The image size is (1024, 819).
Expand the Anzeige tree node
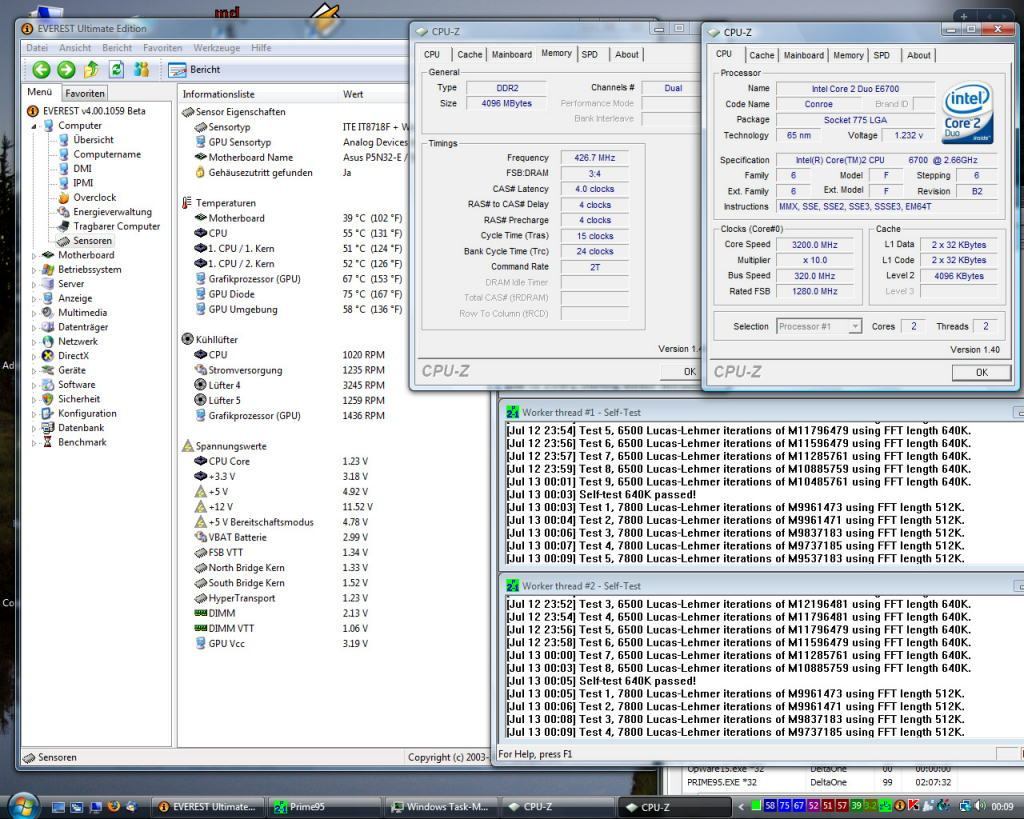[x=34, y=298]
